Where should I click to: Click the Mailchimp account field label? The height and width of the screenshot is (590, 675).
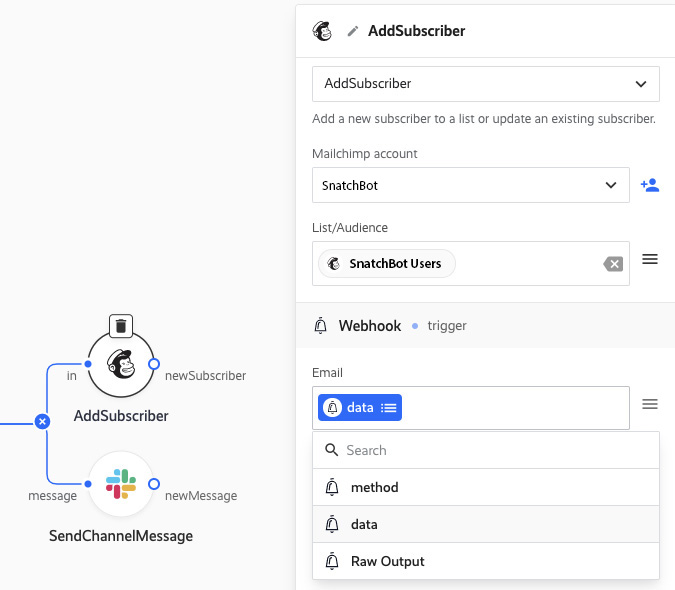click(x=365, y=154)
